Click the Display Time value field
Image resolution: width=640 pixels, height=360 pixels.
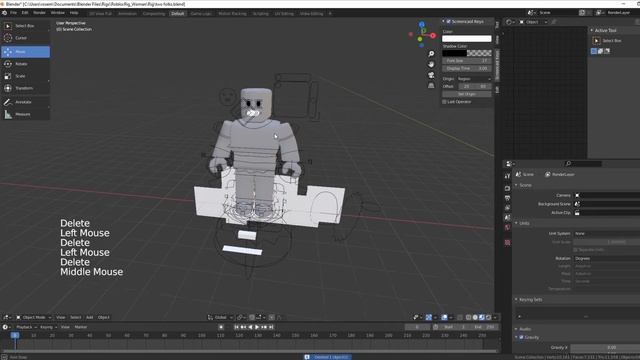click(x=467, y=69)
